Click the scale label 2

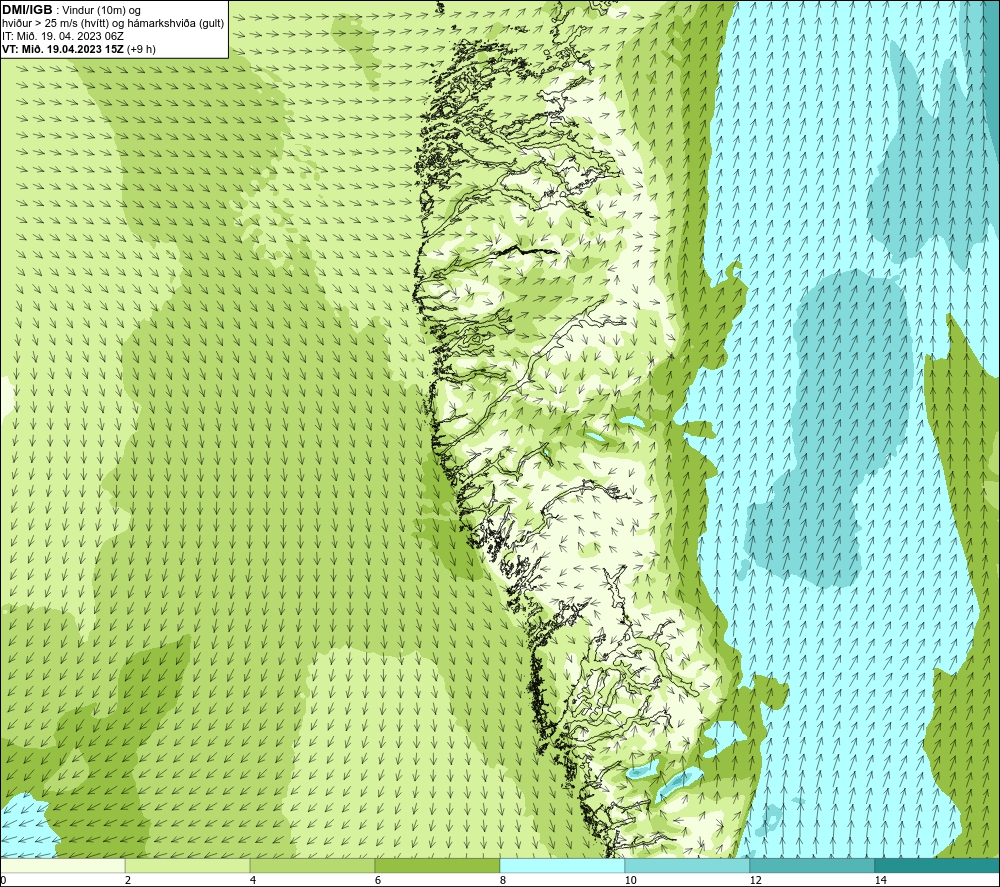(128, 880)
